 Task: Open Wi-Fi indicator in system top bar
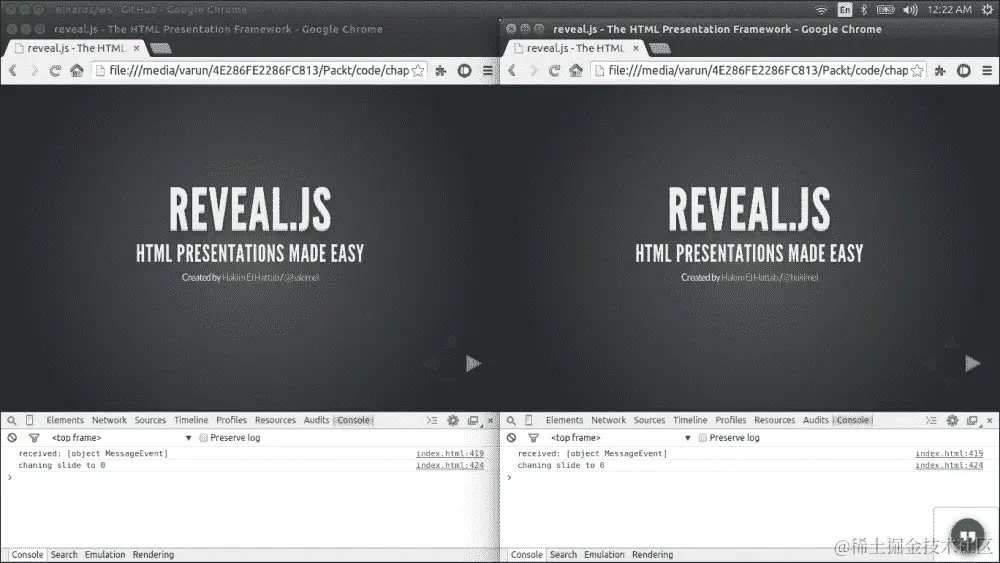pos(821,10)
